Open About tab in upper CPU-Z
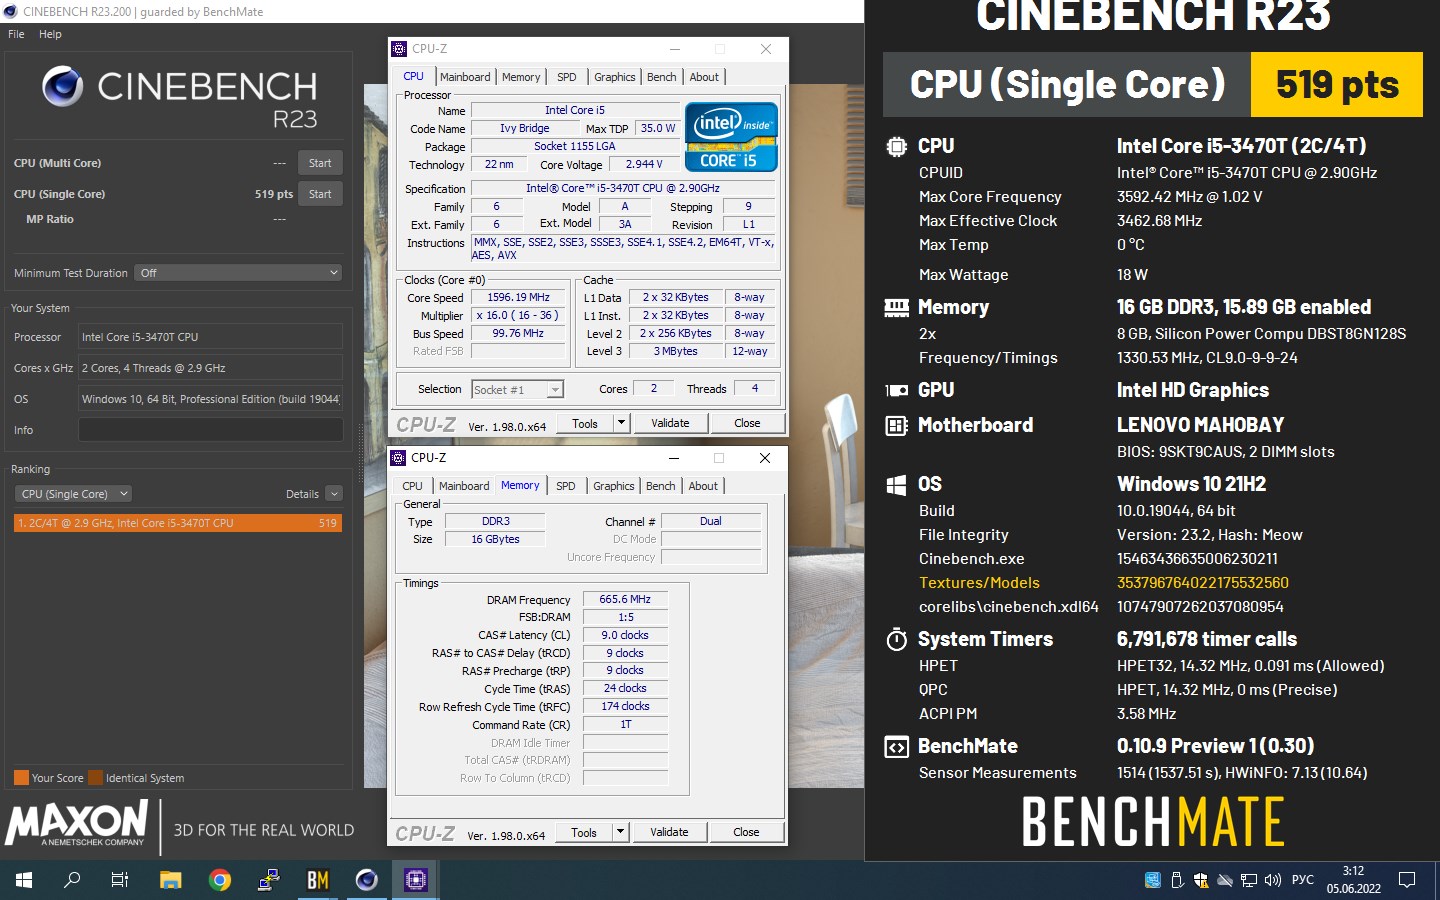The width and height of the screenshot is (1440, 900). click(704, 77)
